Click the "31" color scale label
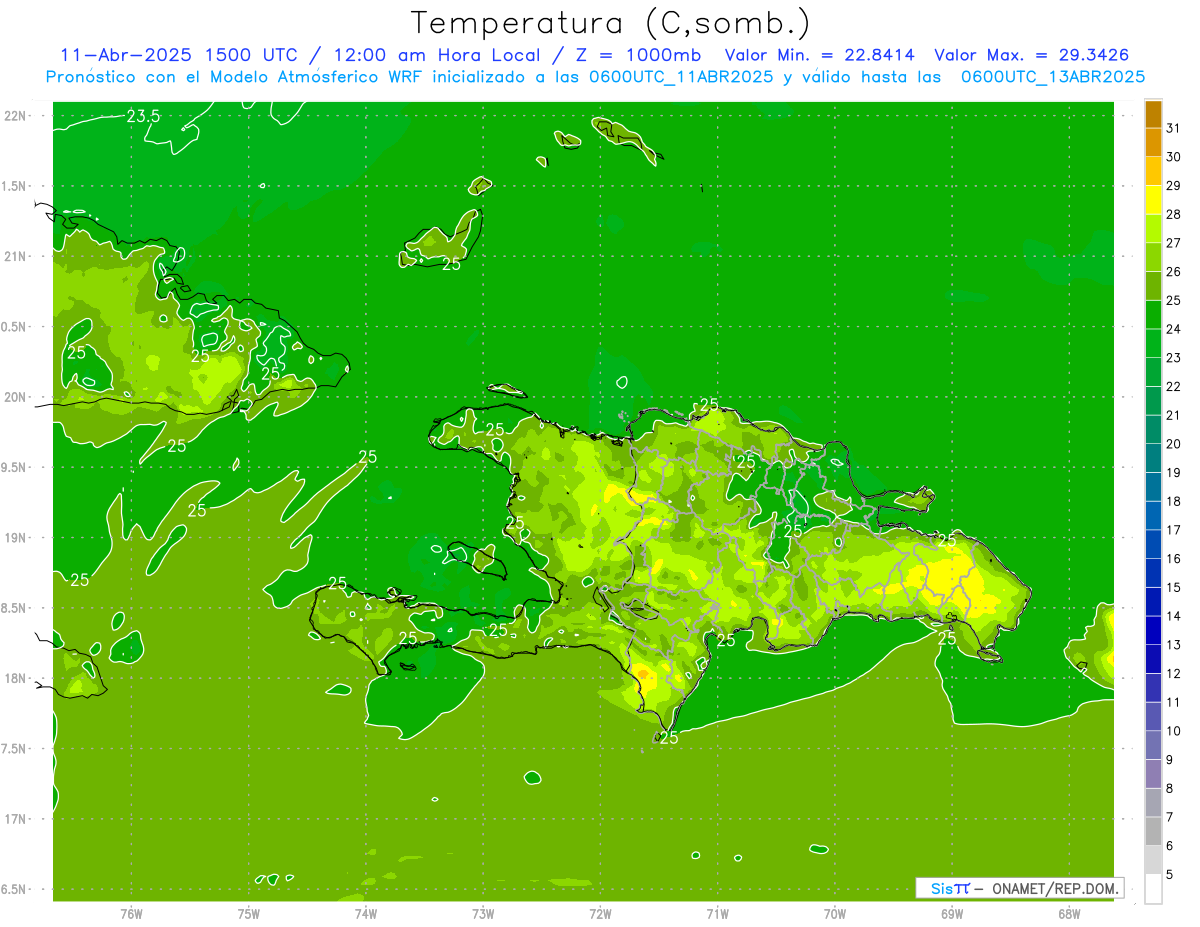The image size is (1200, 927). coord(1174,128)
